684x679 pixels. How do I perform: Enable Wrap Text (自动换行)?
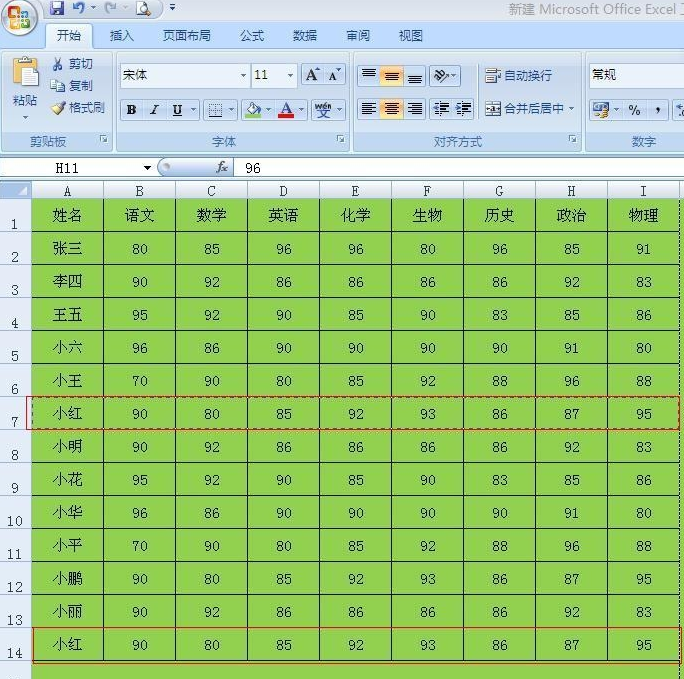[518, 75]
